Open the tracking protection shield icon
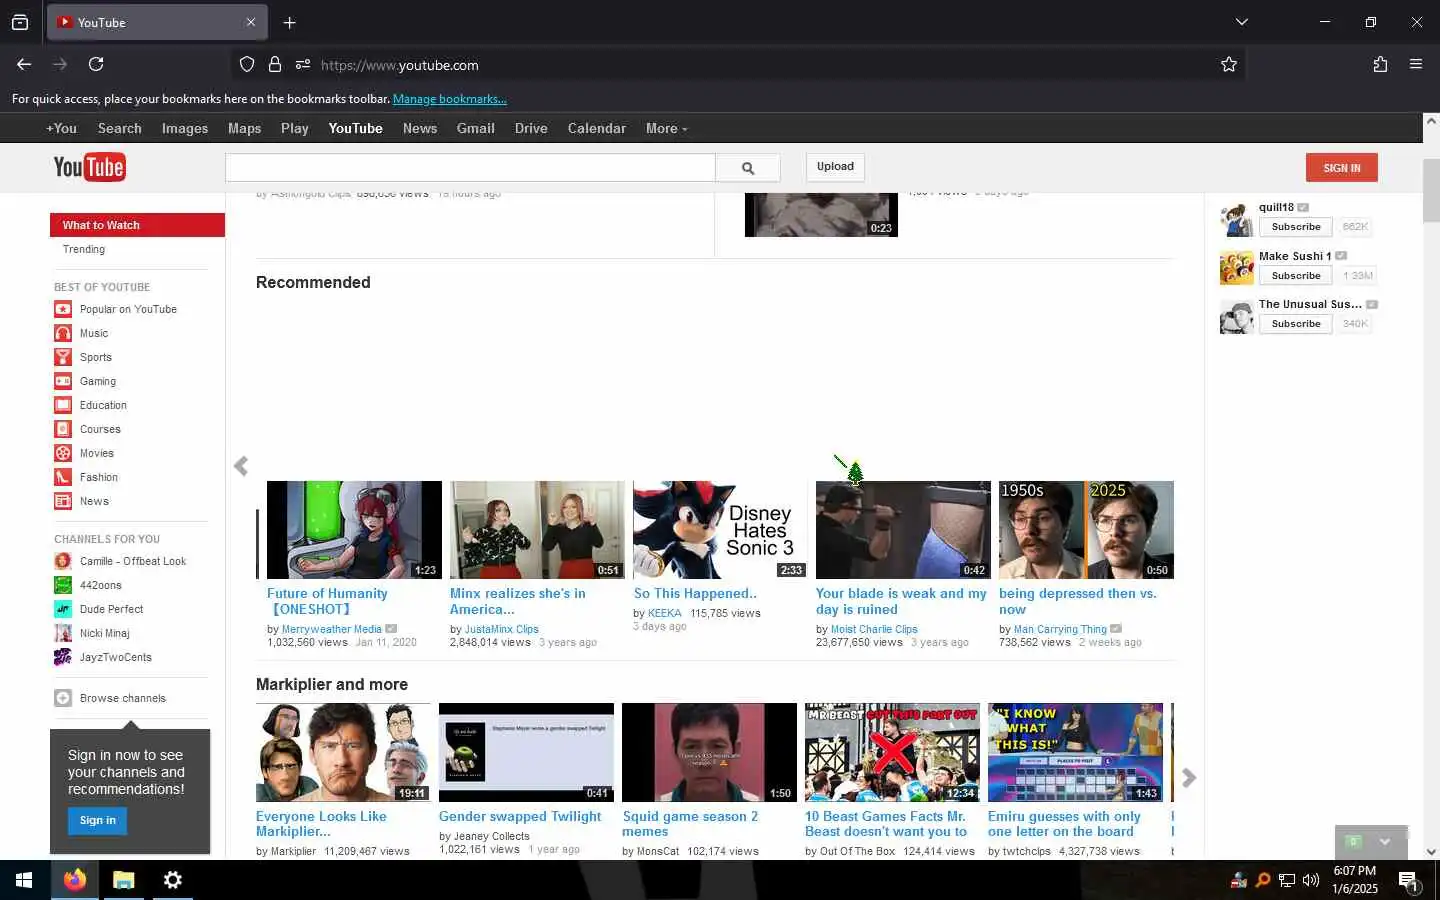Image resolution: width=1440 pixels, height=900 pixels. (247, 64)
